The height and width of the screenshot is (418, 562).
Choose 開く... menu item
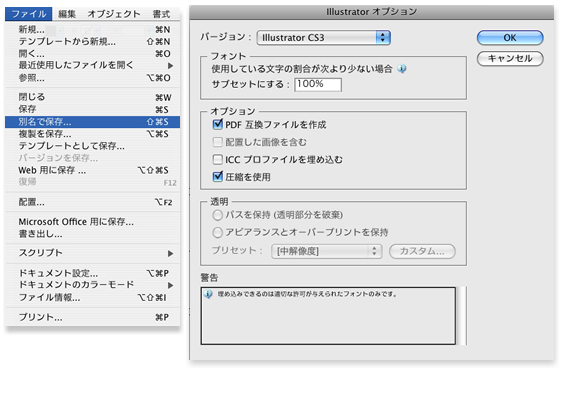[x=92, y=54]
